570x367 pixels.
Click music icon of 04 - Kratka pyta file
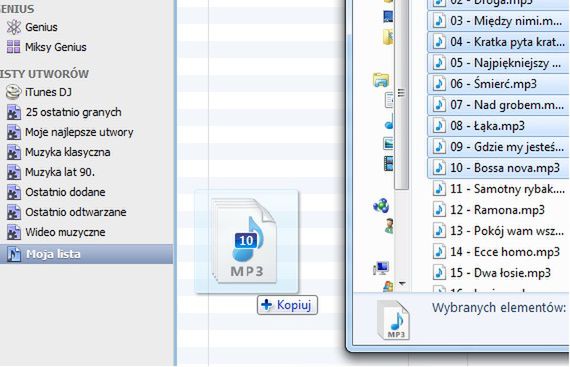pos(439,42)
